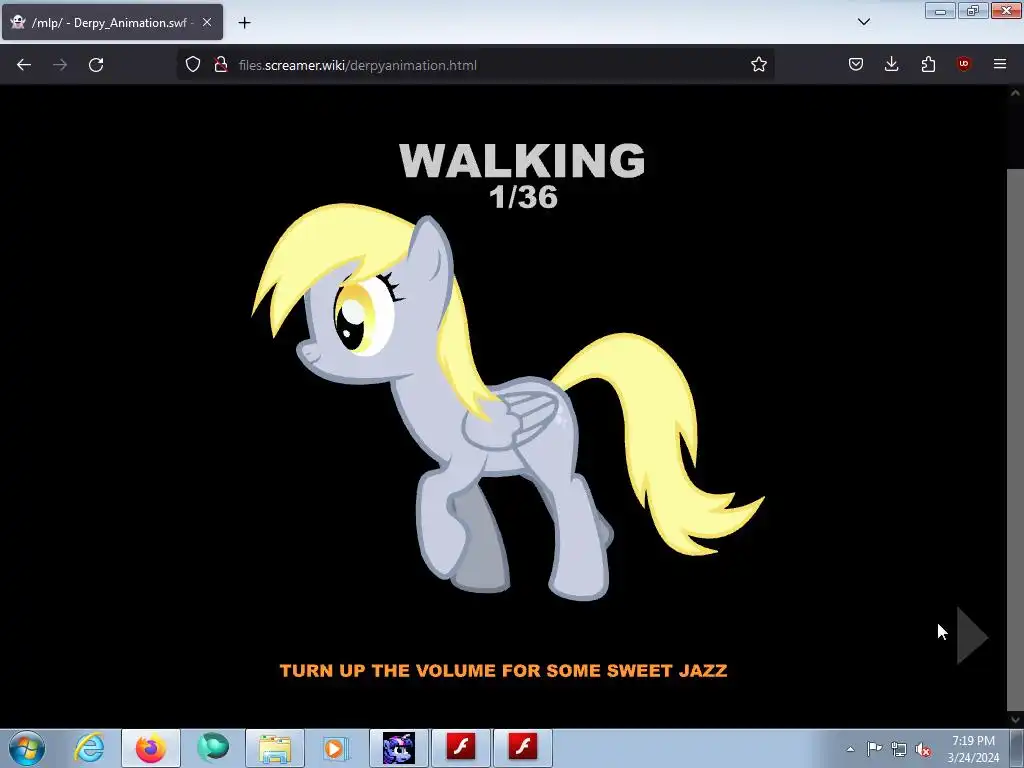Screen dimensions: 1024x768
Task: Open the Action Center flag icon
Action: (874, 749)
